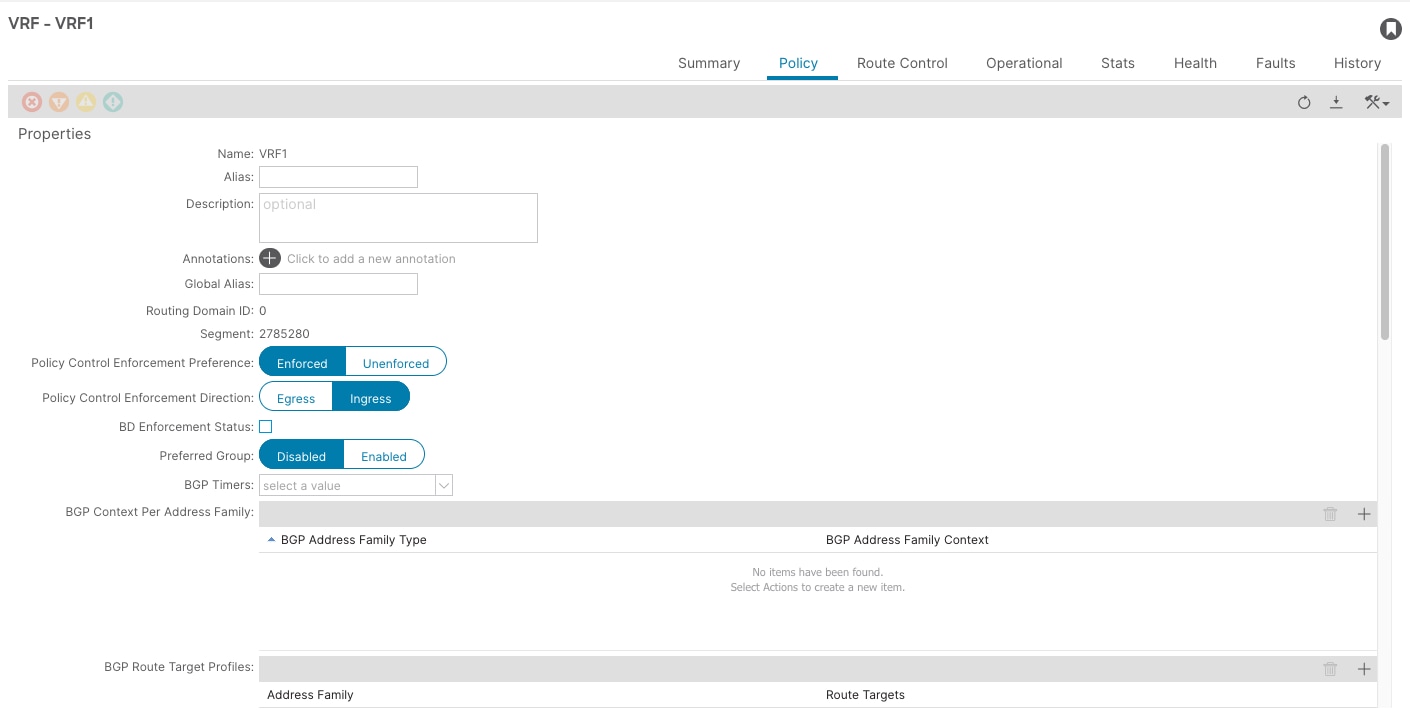Click into the Description text box
The width and height of the screenshot is (1410, 722).
point(398,218)
